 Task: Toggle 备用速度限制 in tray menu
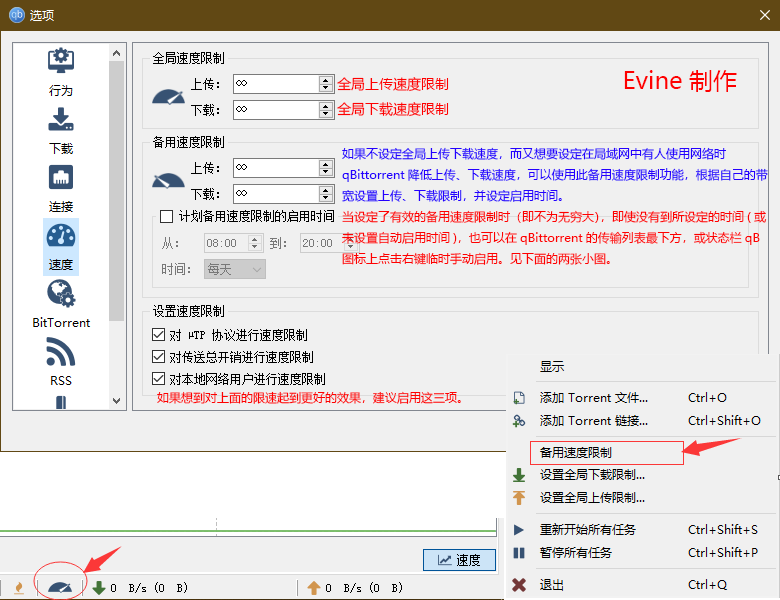click(x=606, y=453)
